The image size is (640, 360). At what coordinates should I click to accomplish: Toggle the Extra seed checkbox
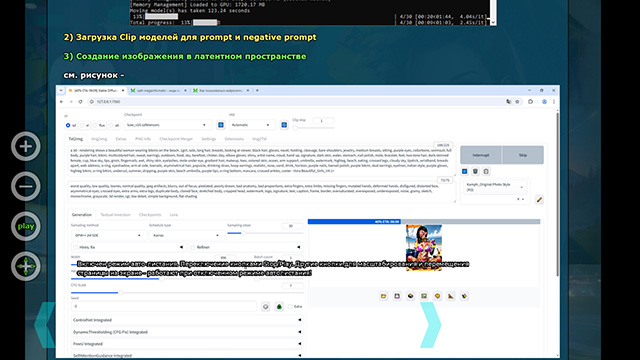tap(290, 307)
